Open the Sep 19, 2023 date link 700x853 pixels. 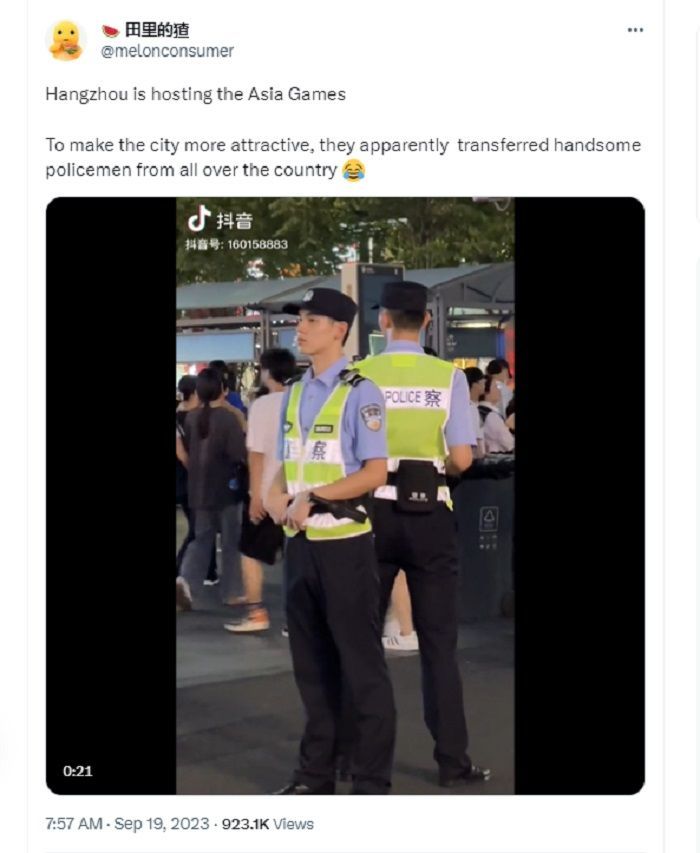click(x=162, y=824)
